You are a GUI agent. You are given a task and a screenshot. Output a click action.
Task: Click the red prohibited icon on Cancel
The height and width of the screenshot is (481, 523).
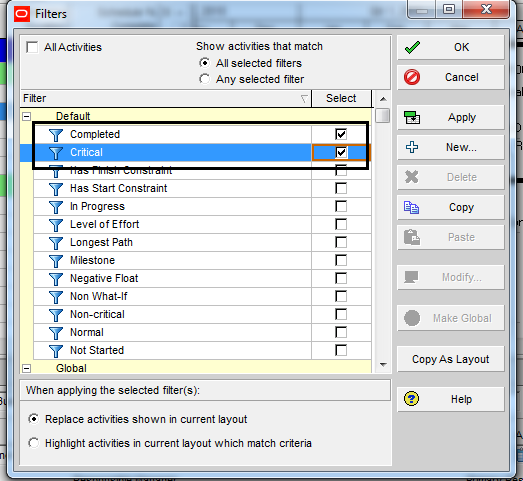pyautogui.click(x=412, y=77)
